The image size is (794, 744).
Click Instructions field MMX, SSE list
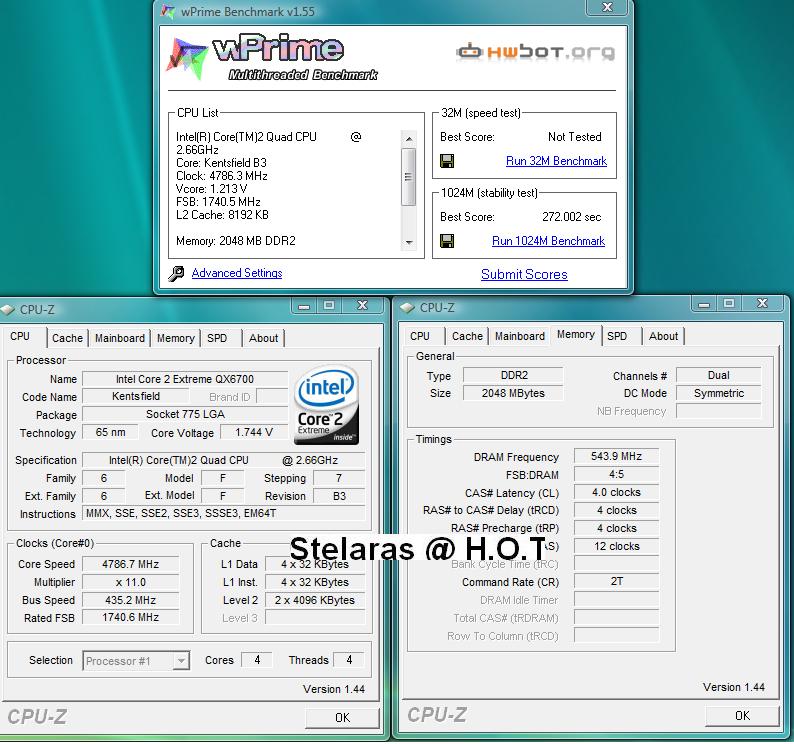[x=223, y=514]
